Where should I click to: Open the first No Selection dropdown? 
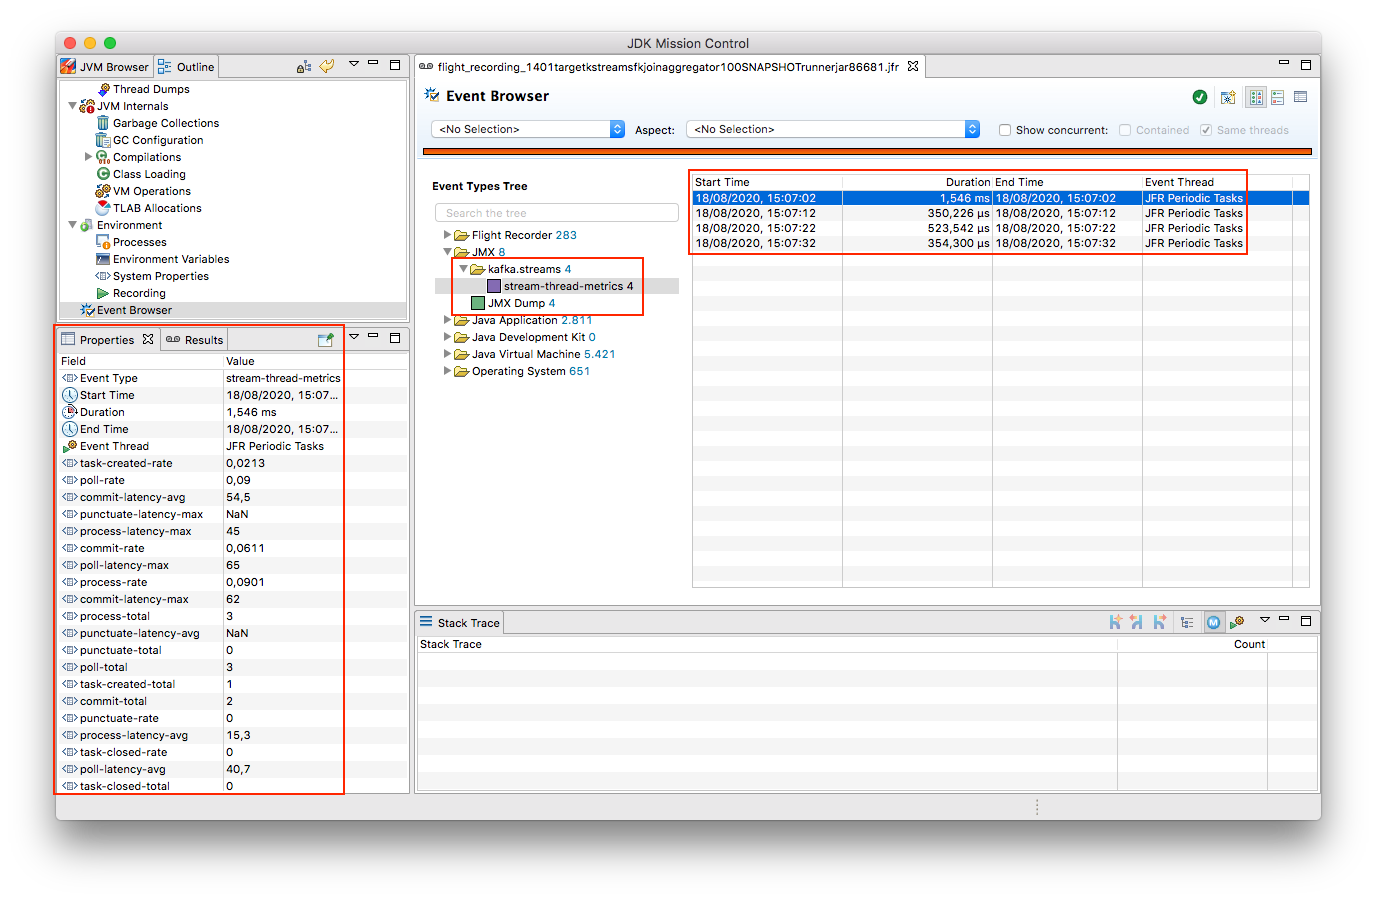[528, 129]
